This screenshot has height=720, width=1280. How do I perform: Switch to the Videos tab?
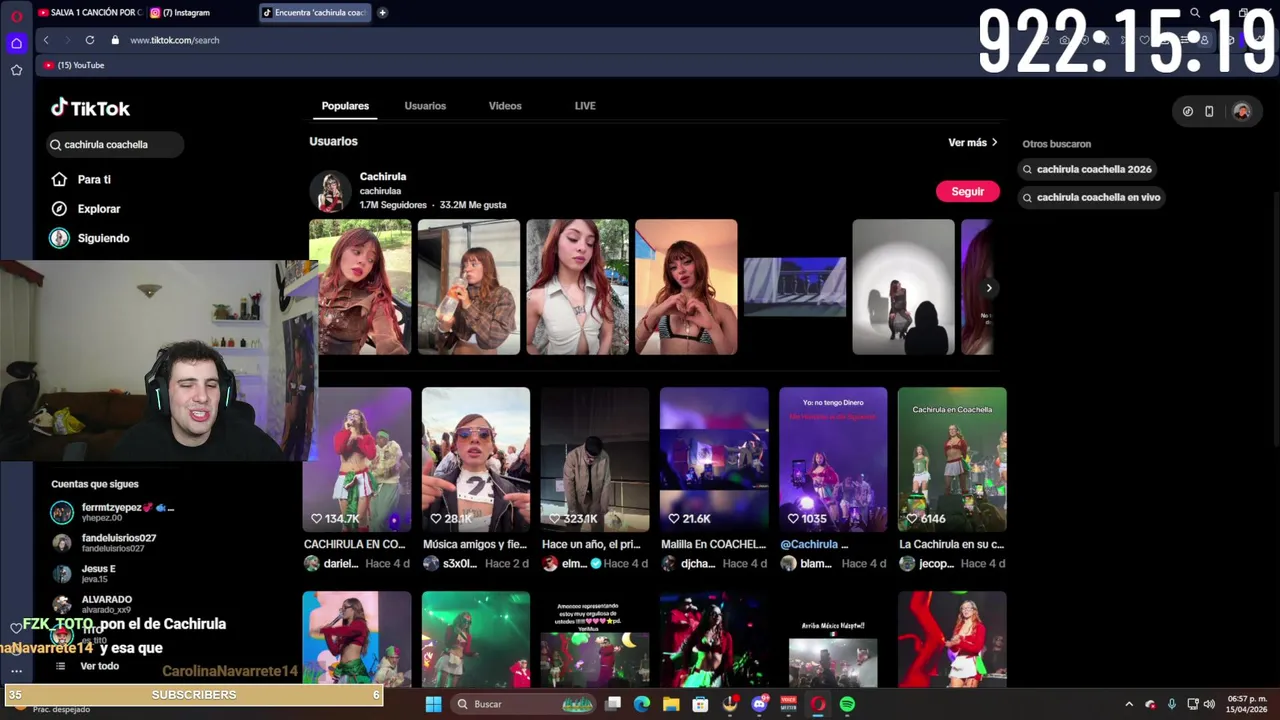point(505,106)
